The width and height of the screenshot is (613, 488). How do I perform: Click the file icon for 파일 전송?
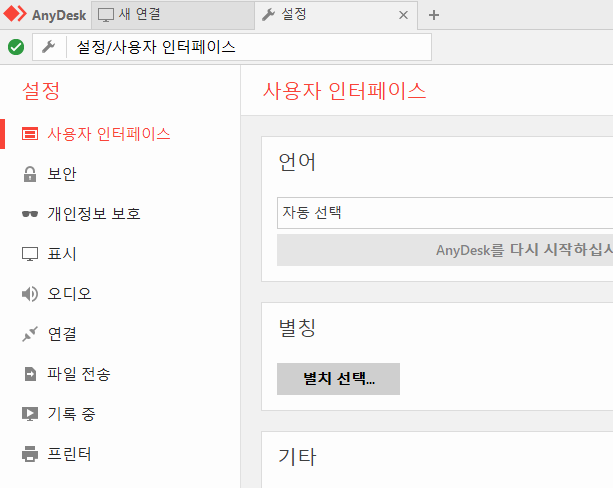(x=30, y=374)
